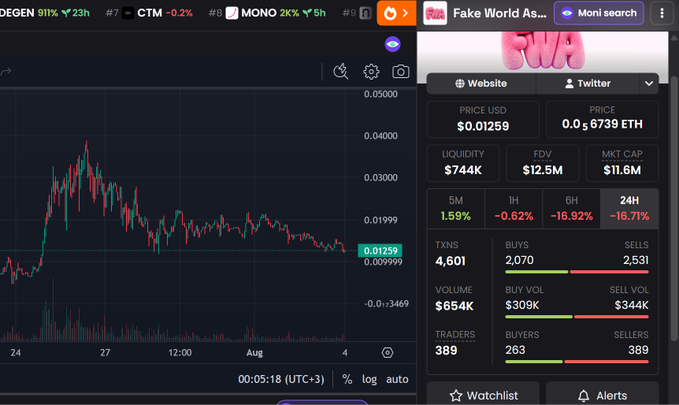This screenshot has width=679, height=405.
Task: Click the VOLUME $654K value
Action: pyautogui.click(x=454, y=306)
